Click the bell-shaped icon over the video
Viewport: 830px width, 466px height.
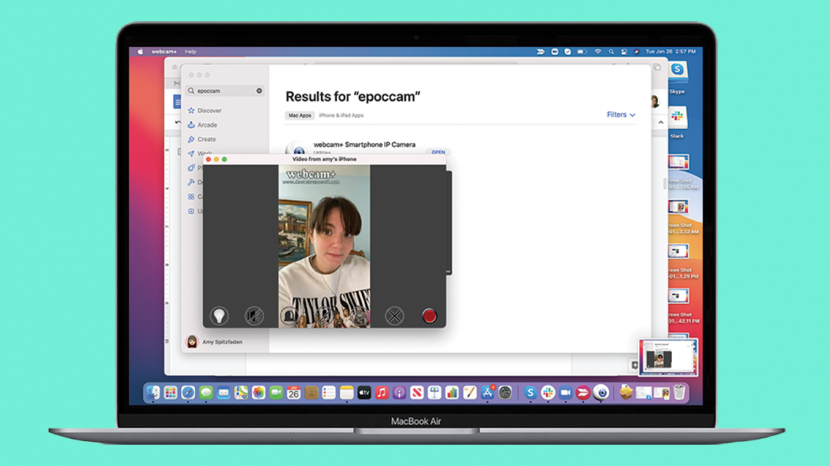coord(289,316)
